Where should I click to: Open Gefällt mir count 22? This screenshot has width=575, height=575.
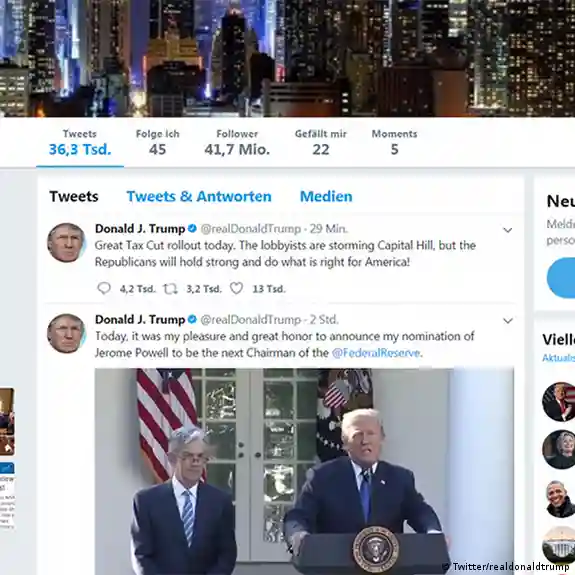(x=321, y=143)
